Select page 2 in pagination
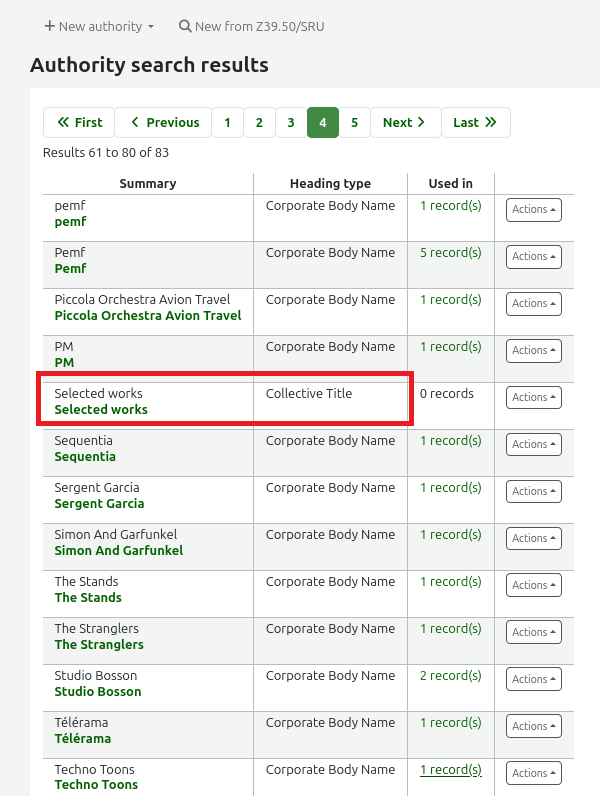Image resolution: width=600 pixels, height=796 pixels. [259, 122]
